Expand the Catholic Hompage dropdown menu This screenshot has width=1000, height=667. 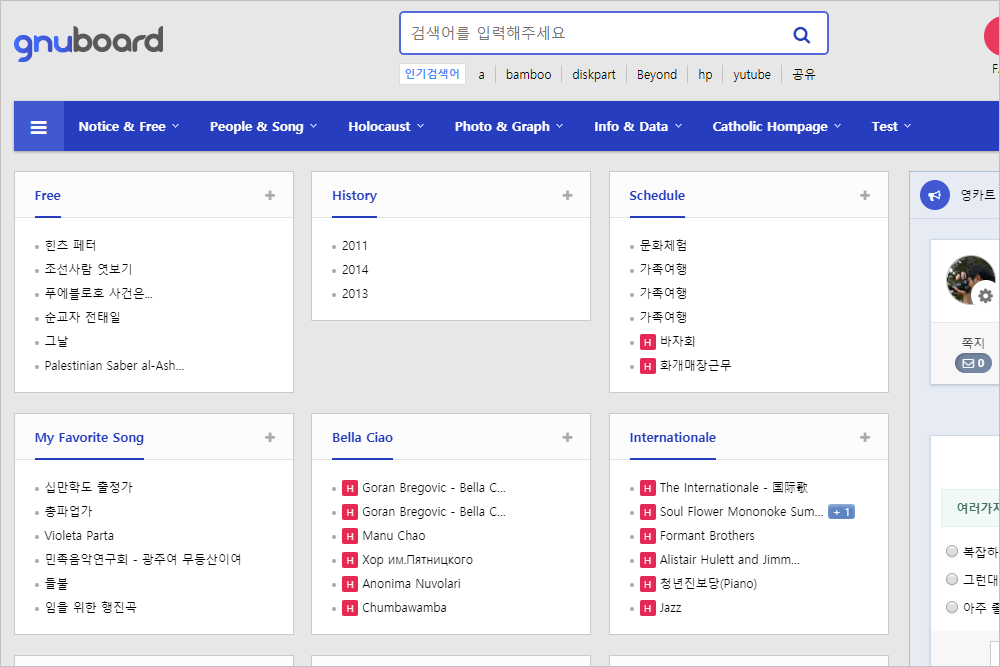(776, 127)
